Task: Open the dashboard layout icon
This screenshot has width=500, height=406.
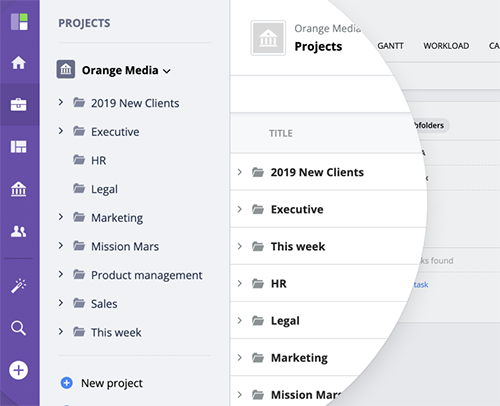Action: tap(19, 147)
